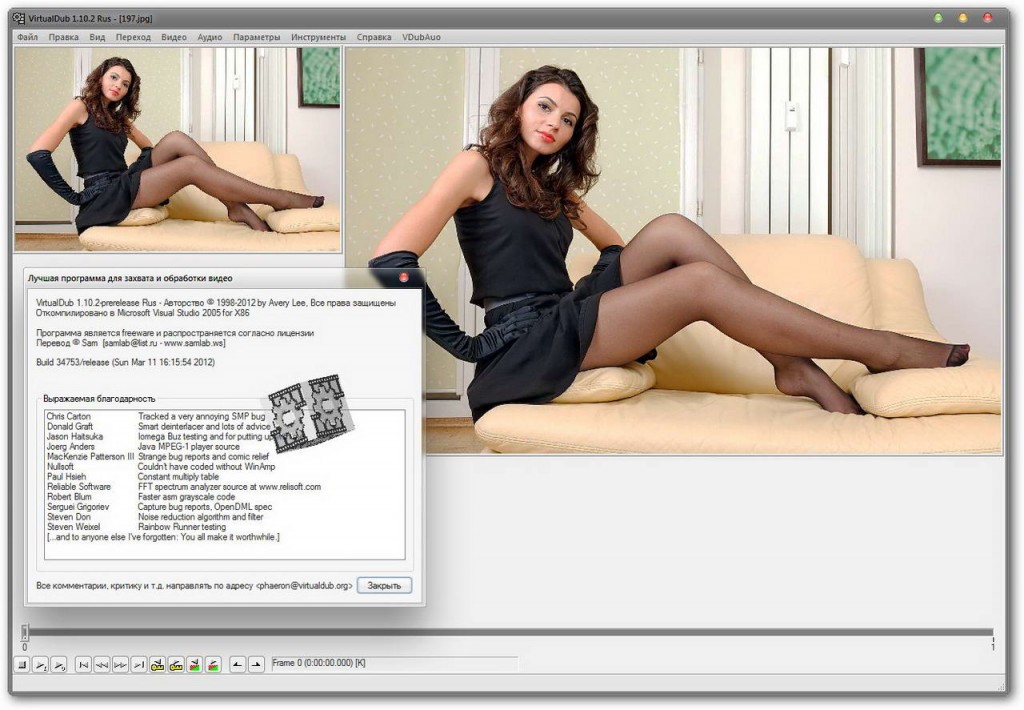Click the Закрыть button in the dialog
Screen dimensions: 1024x710
point(384,586)
